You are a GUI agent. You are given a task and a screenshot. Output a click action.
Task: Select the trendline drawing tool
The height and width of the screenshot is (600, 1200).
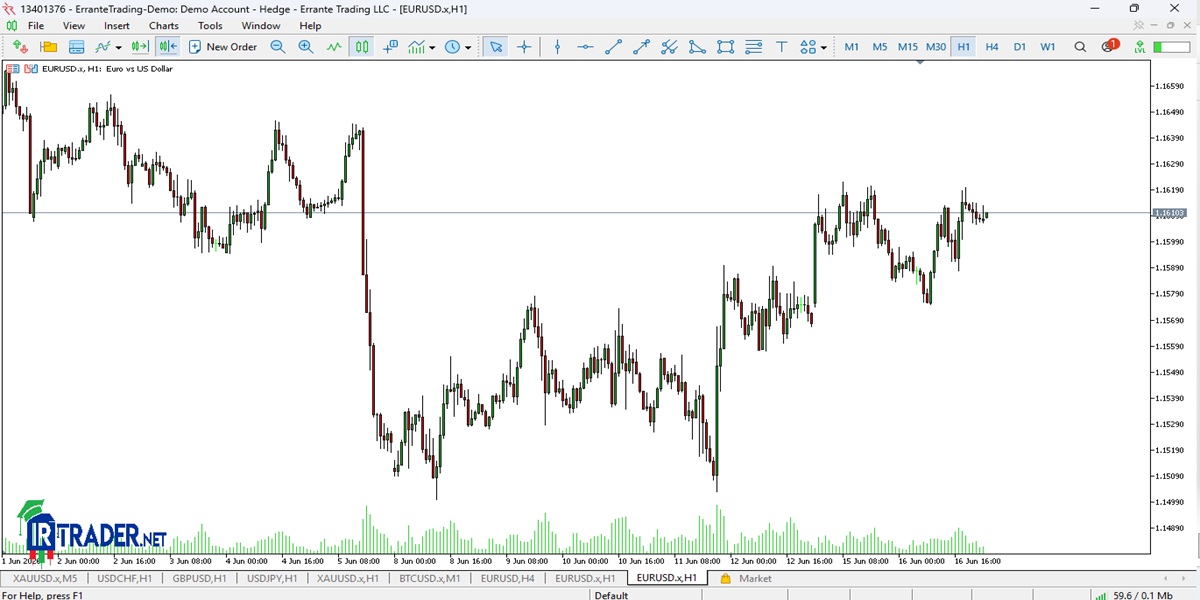(613, 47)
